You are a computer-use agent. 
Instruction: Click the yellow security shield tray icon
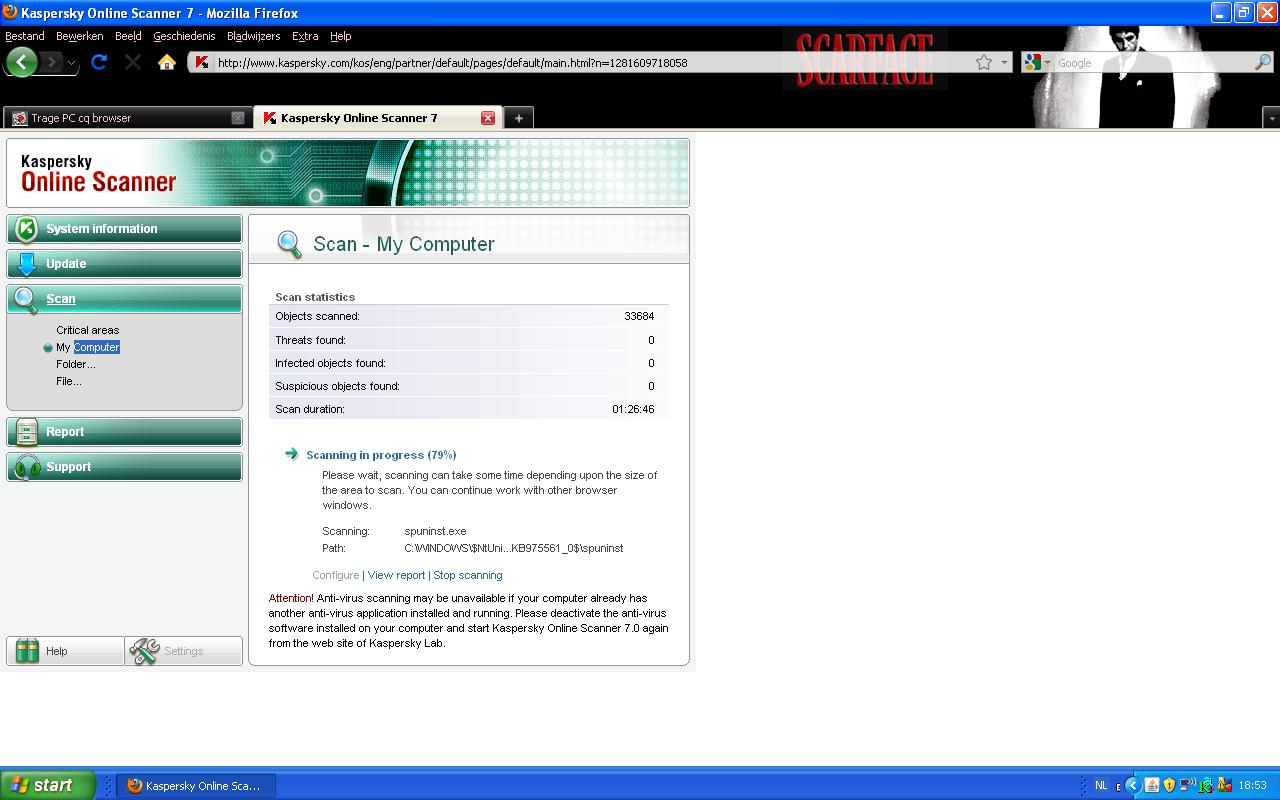tap(1169, 786)
